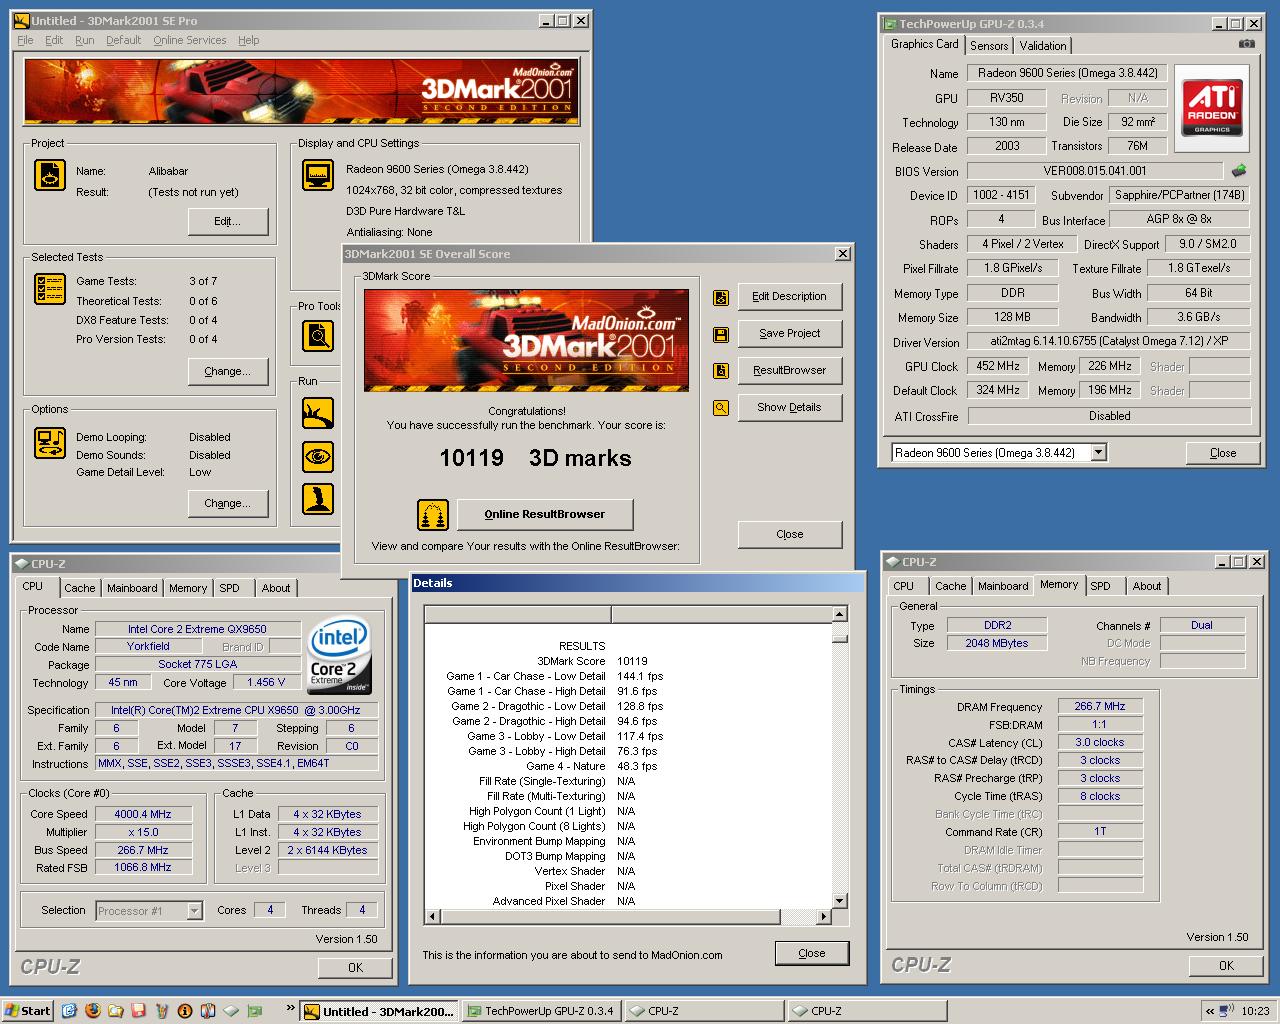The image size is (1280, 1024).
Task: Open Firefox from the quick launch bar
Action: pos(93,1011)
